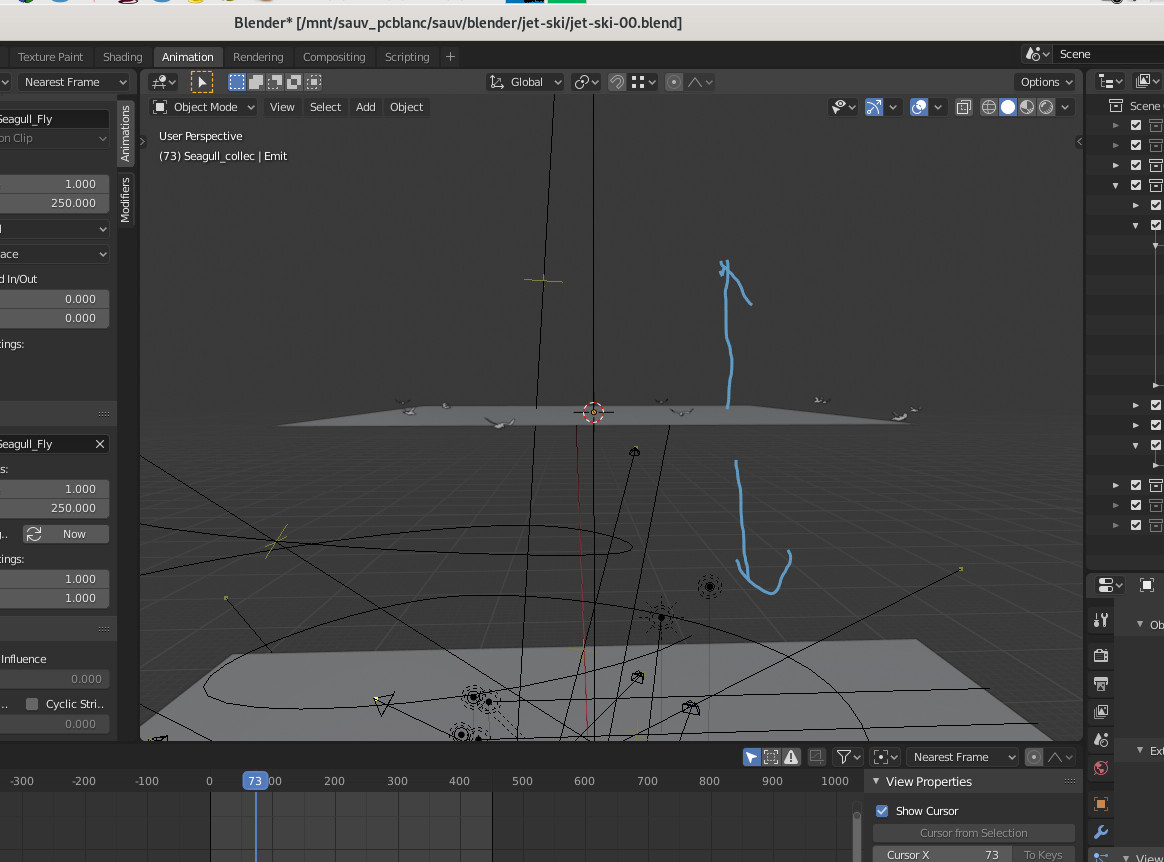
Task: Open the Output properties printer icon tab
Action: coord(1101,684)
